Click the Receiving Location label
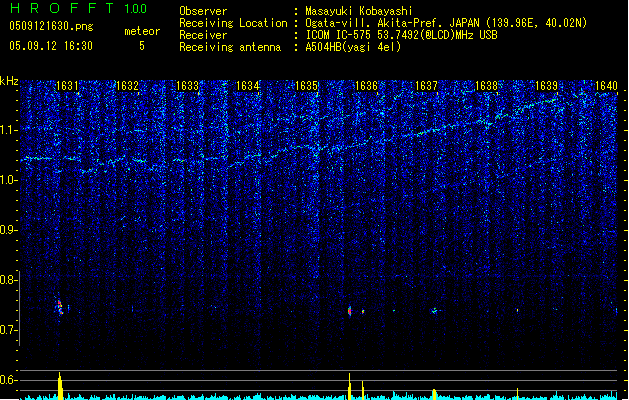629x400 pixels. 233,23
